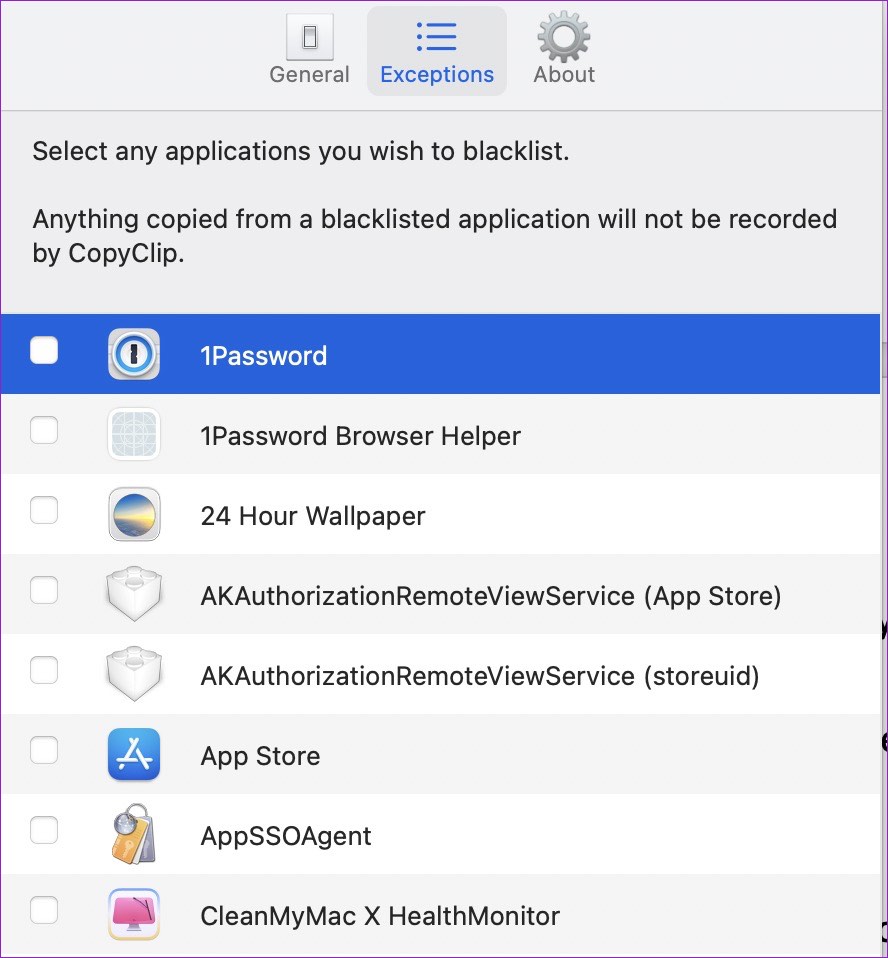Open the About tab
The width and height of the screenshot is (888, 958).
tap(563, 50)
